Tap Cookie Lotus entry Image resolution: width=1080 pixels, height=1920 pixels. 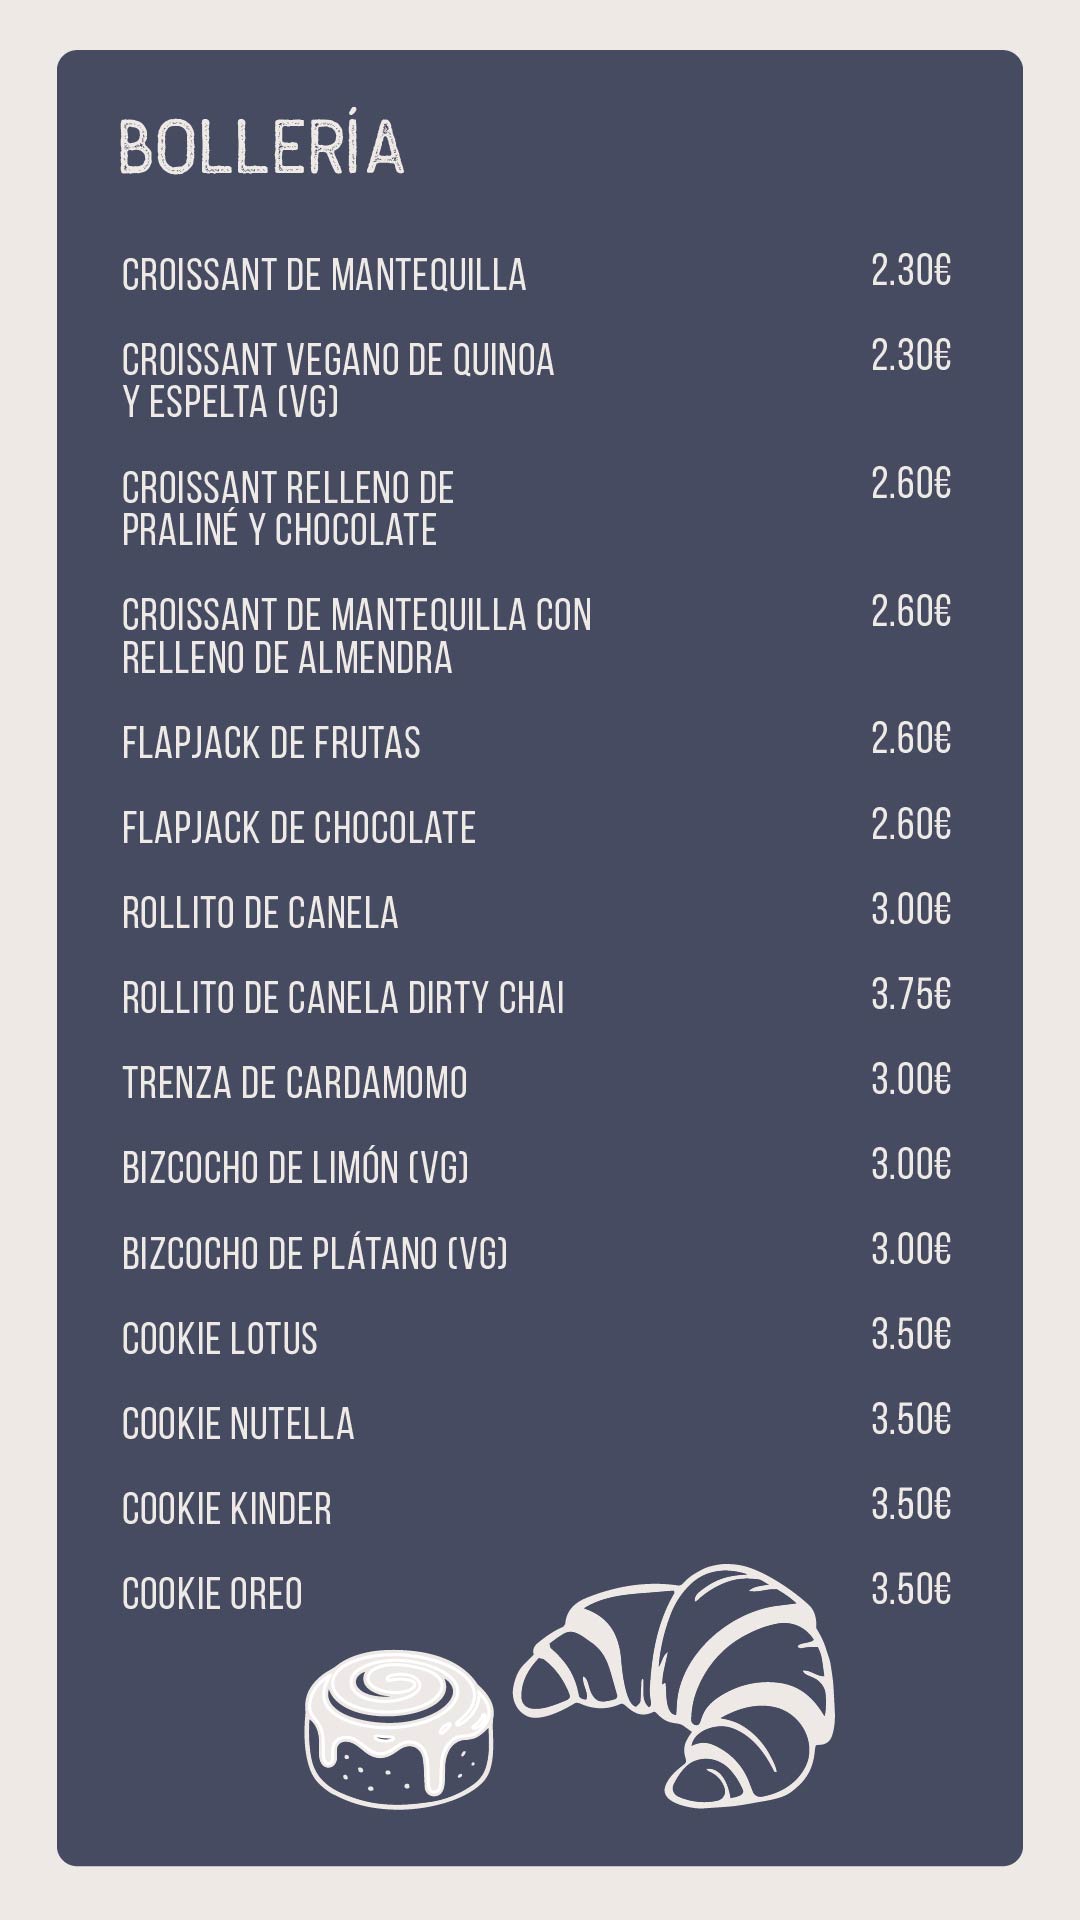[x=220, y=1339]
